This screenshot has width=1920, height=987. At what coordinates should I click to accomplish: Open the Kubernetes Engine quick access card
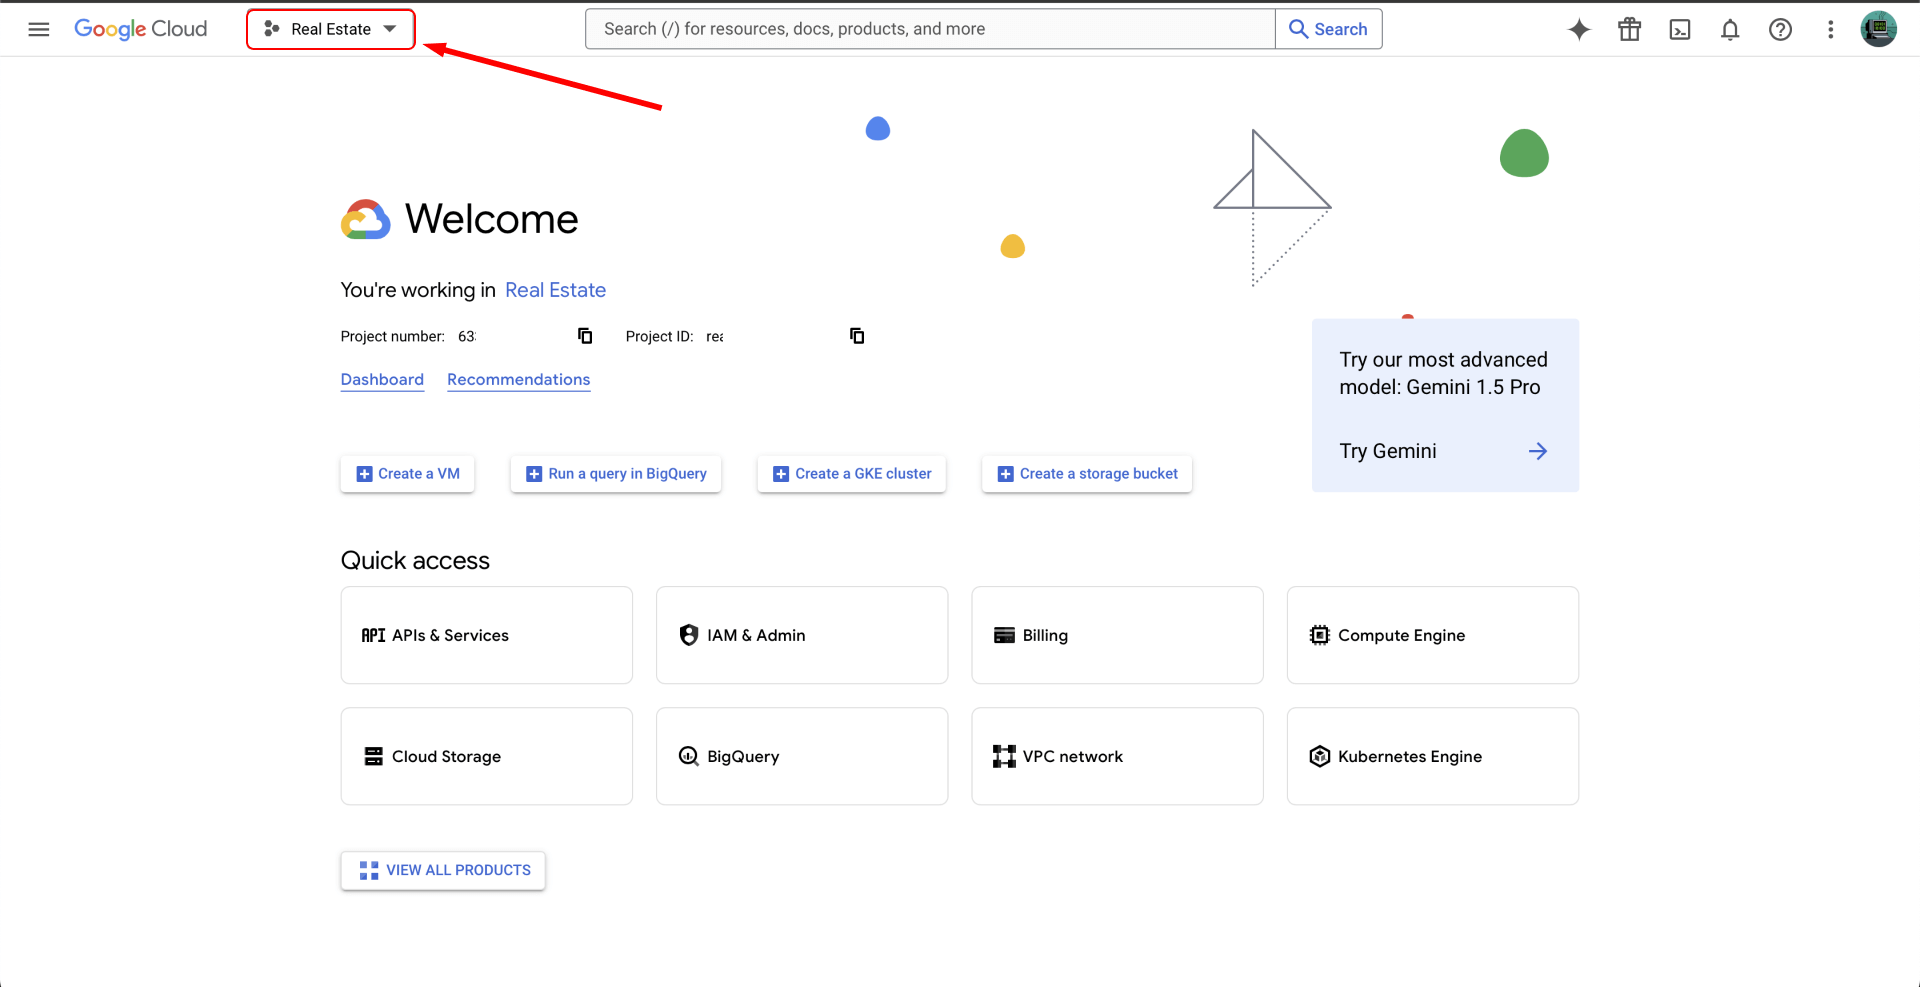(x=1432, y=756)
